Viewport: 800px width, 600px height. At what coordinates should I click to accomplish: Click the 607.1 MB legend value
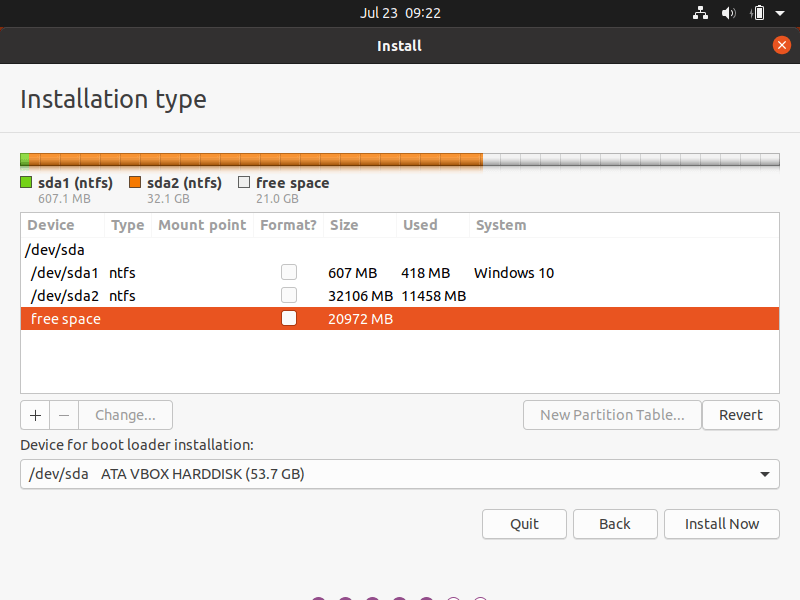(x=64, y=198)
